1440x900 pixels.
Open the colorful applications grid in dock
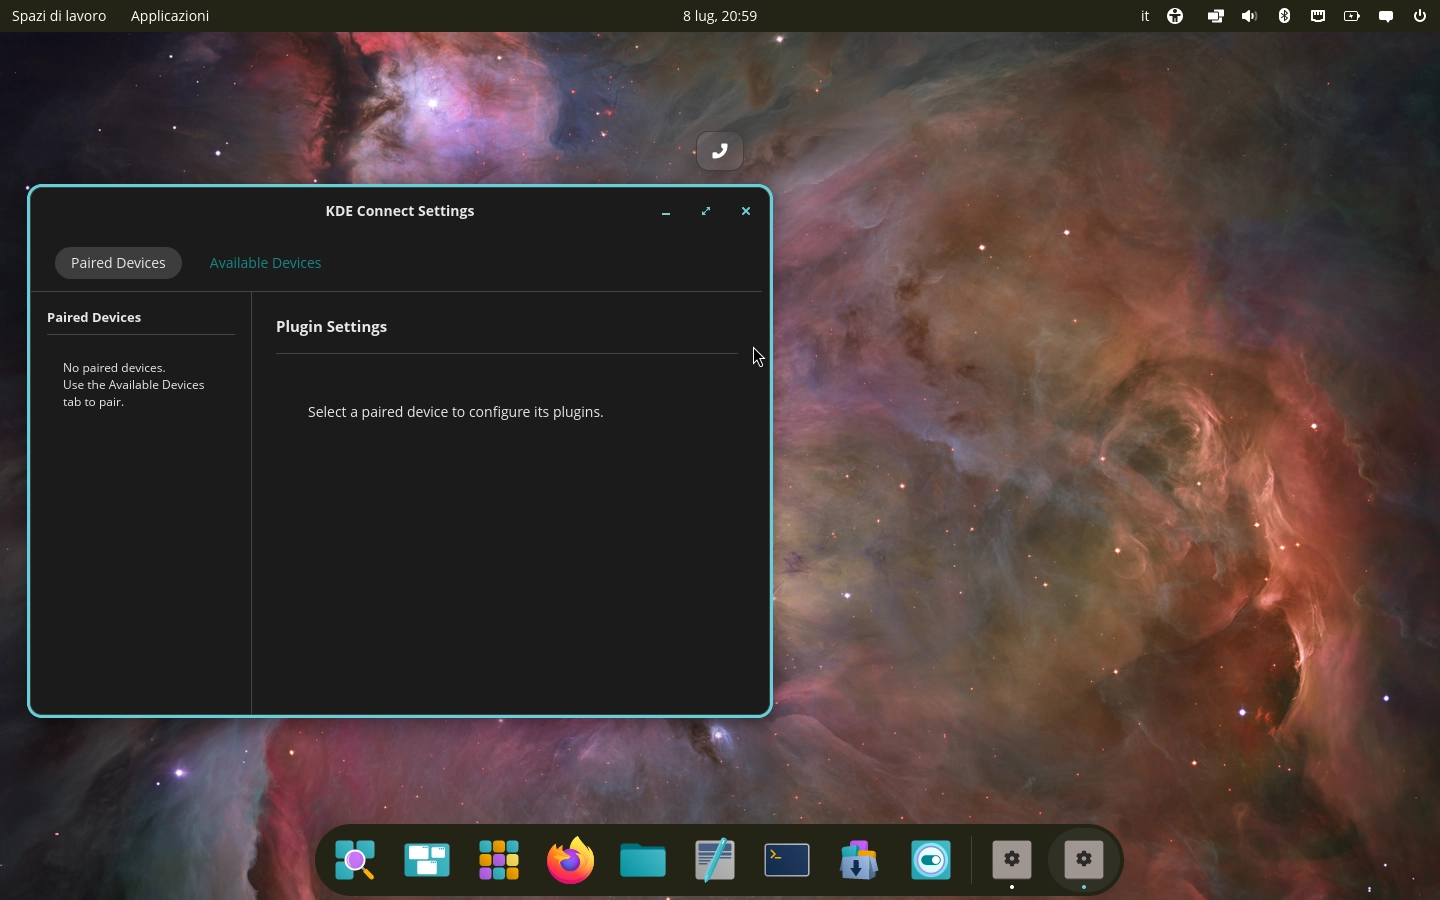[x=499, y=860]
